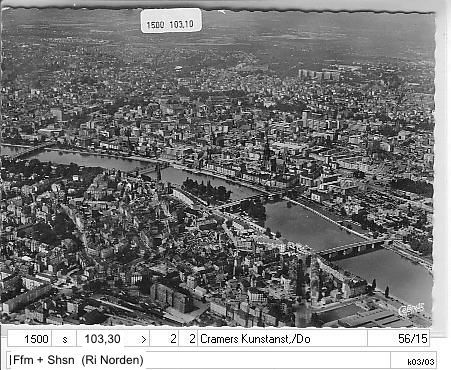Select the '1500' number field
The image size is (451, 370).
[29, 339]
